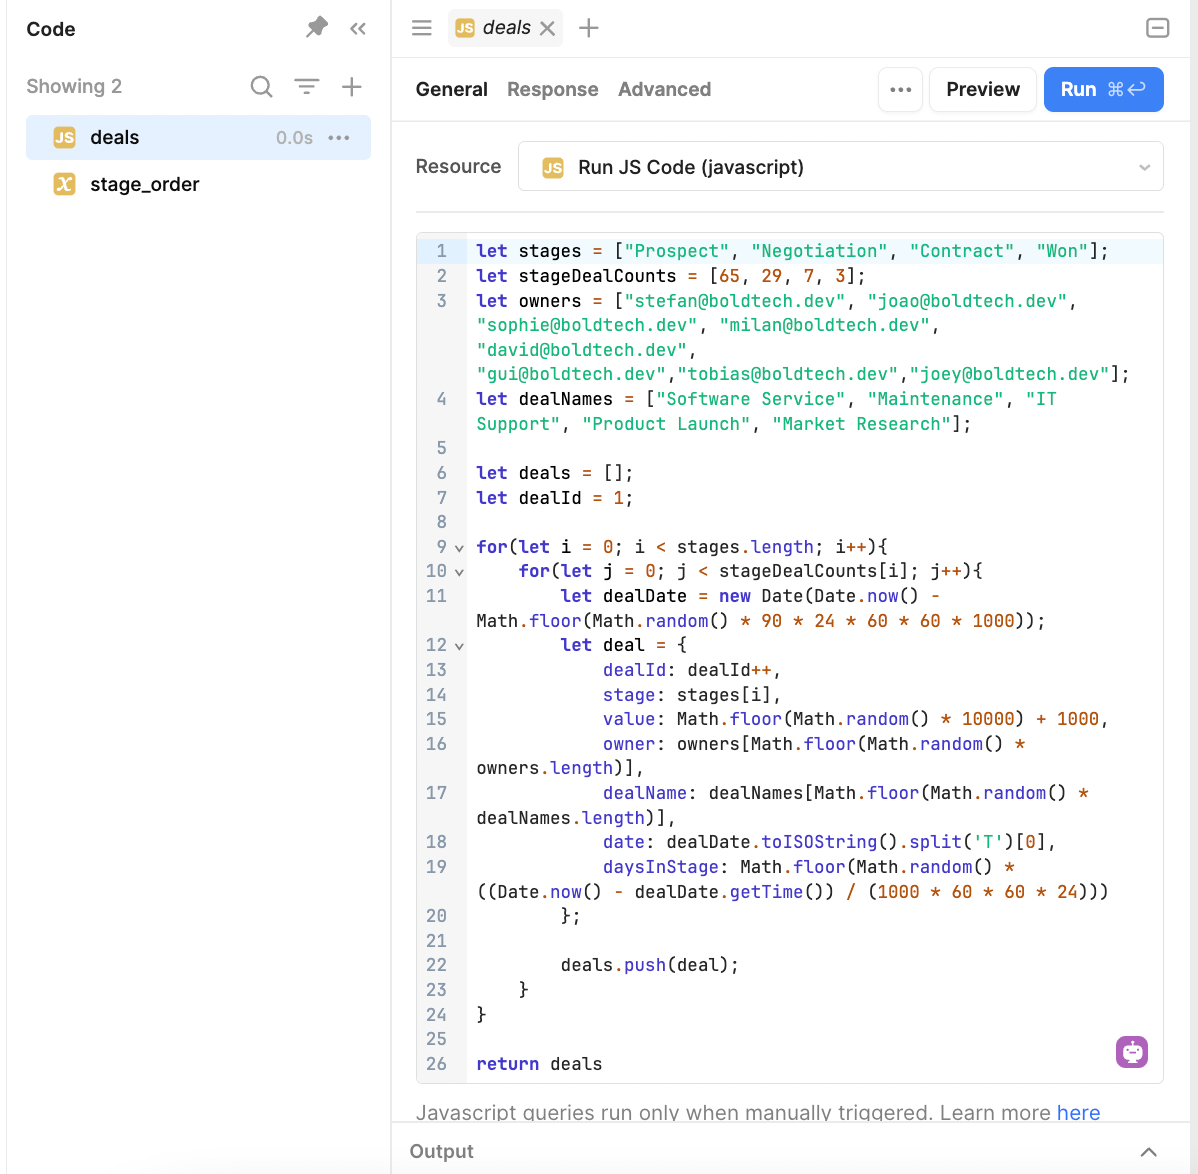Minimize the editor pane icon
This screenshot has width=1198, height=1174.
[1158, 28]
